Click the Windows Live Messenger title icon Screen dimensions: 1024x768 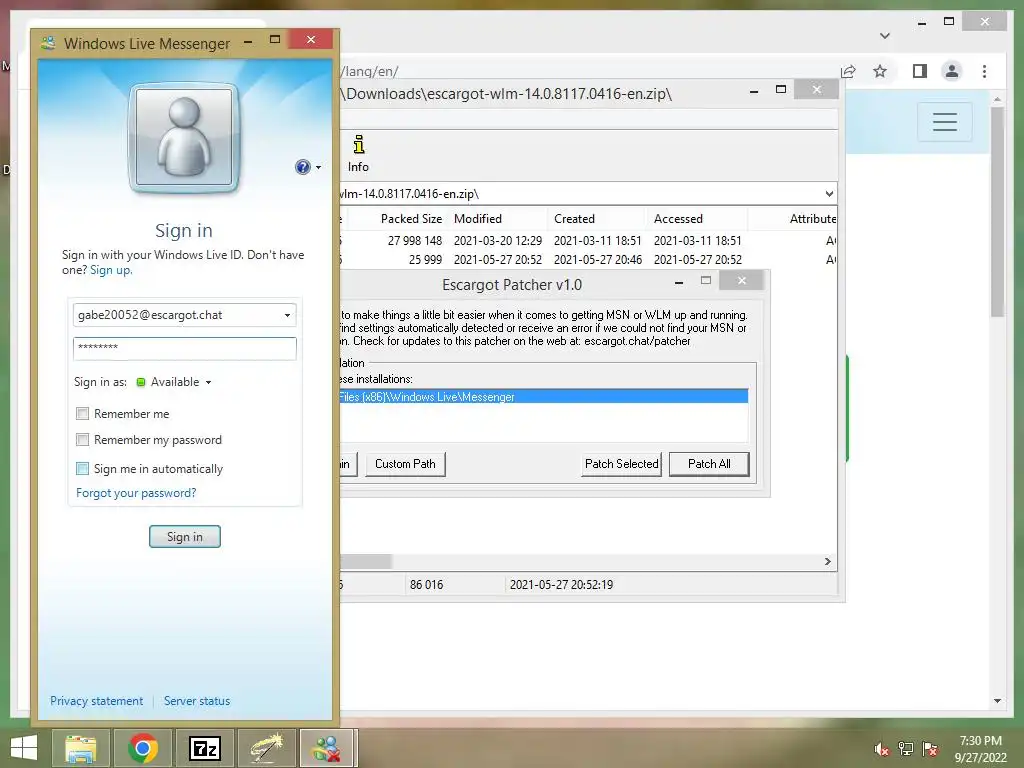48,44
